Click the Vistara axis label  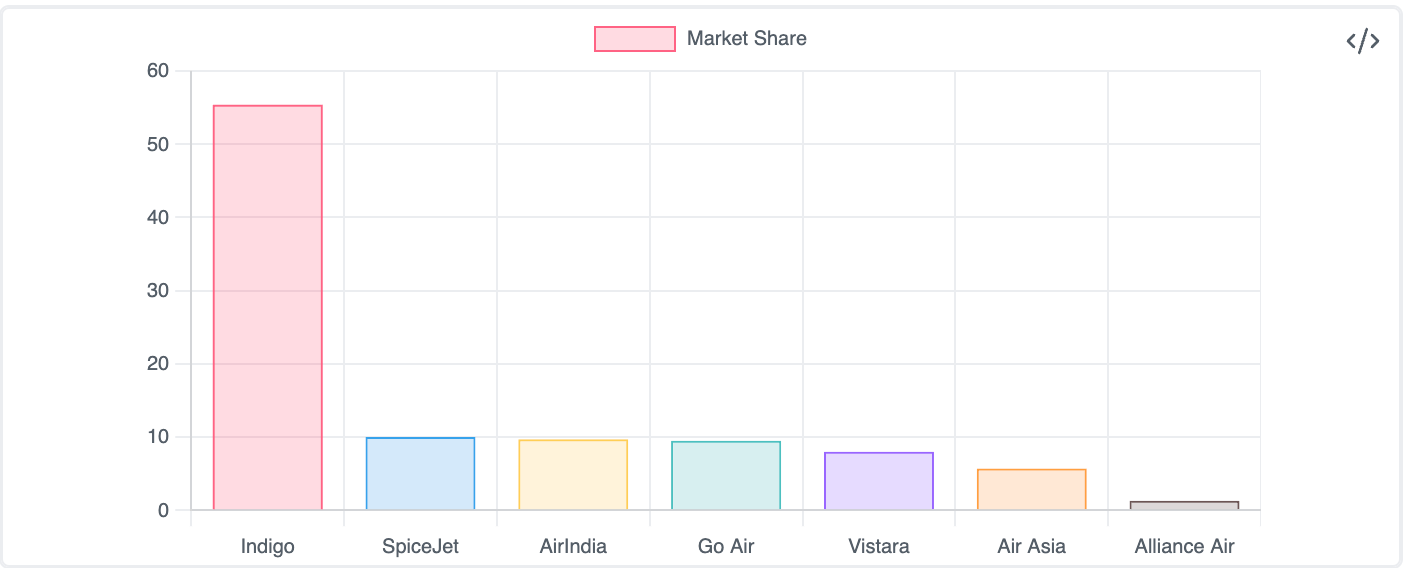point(879,547)
